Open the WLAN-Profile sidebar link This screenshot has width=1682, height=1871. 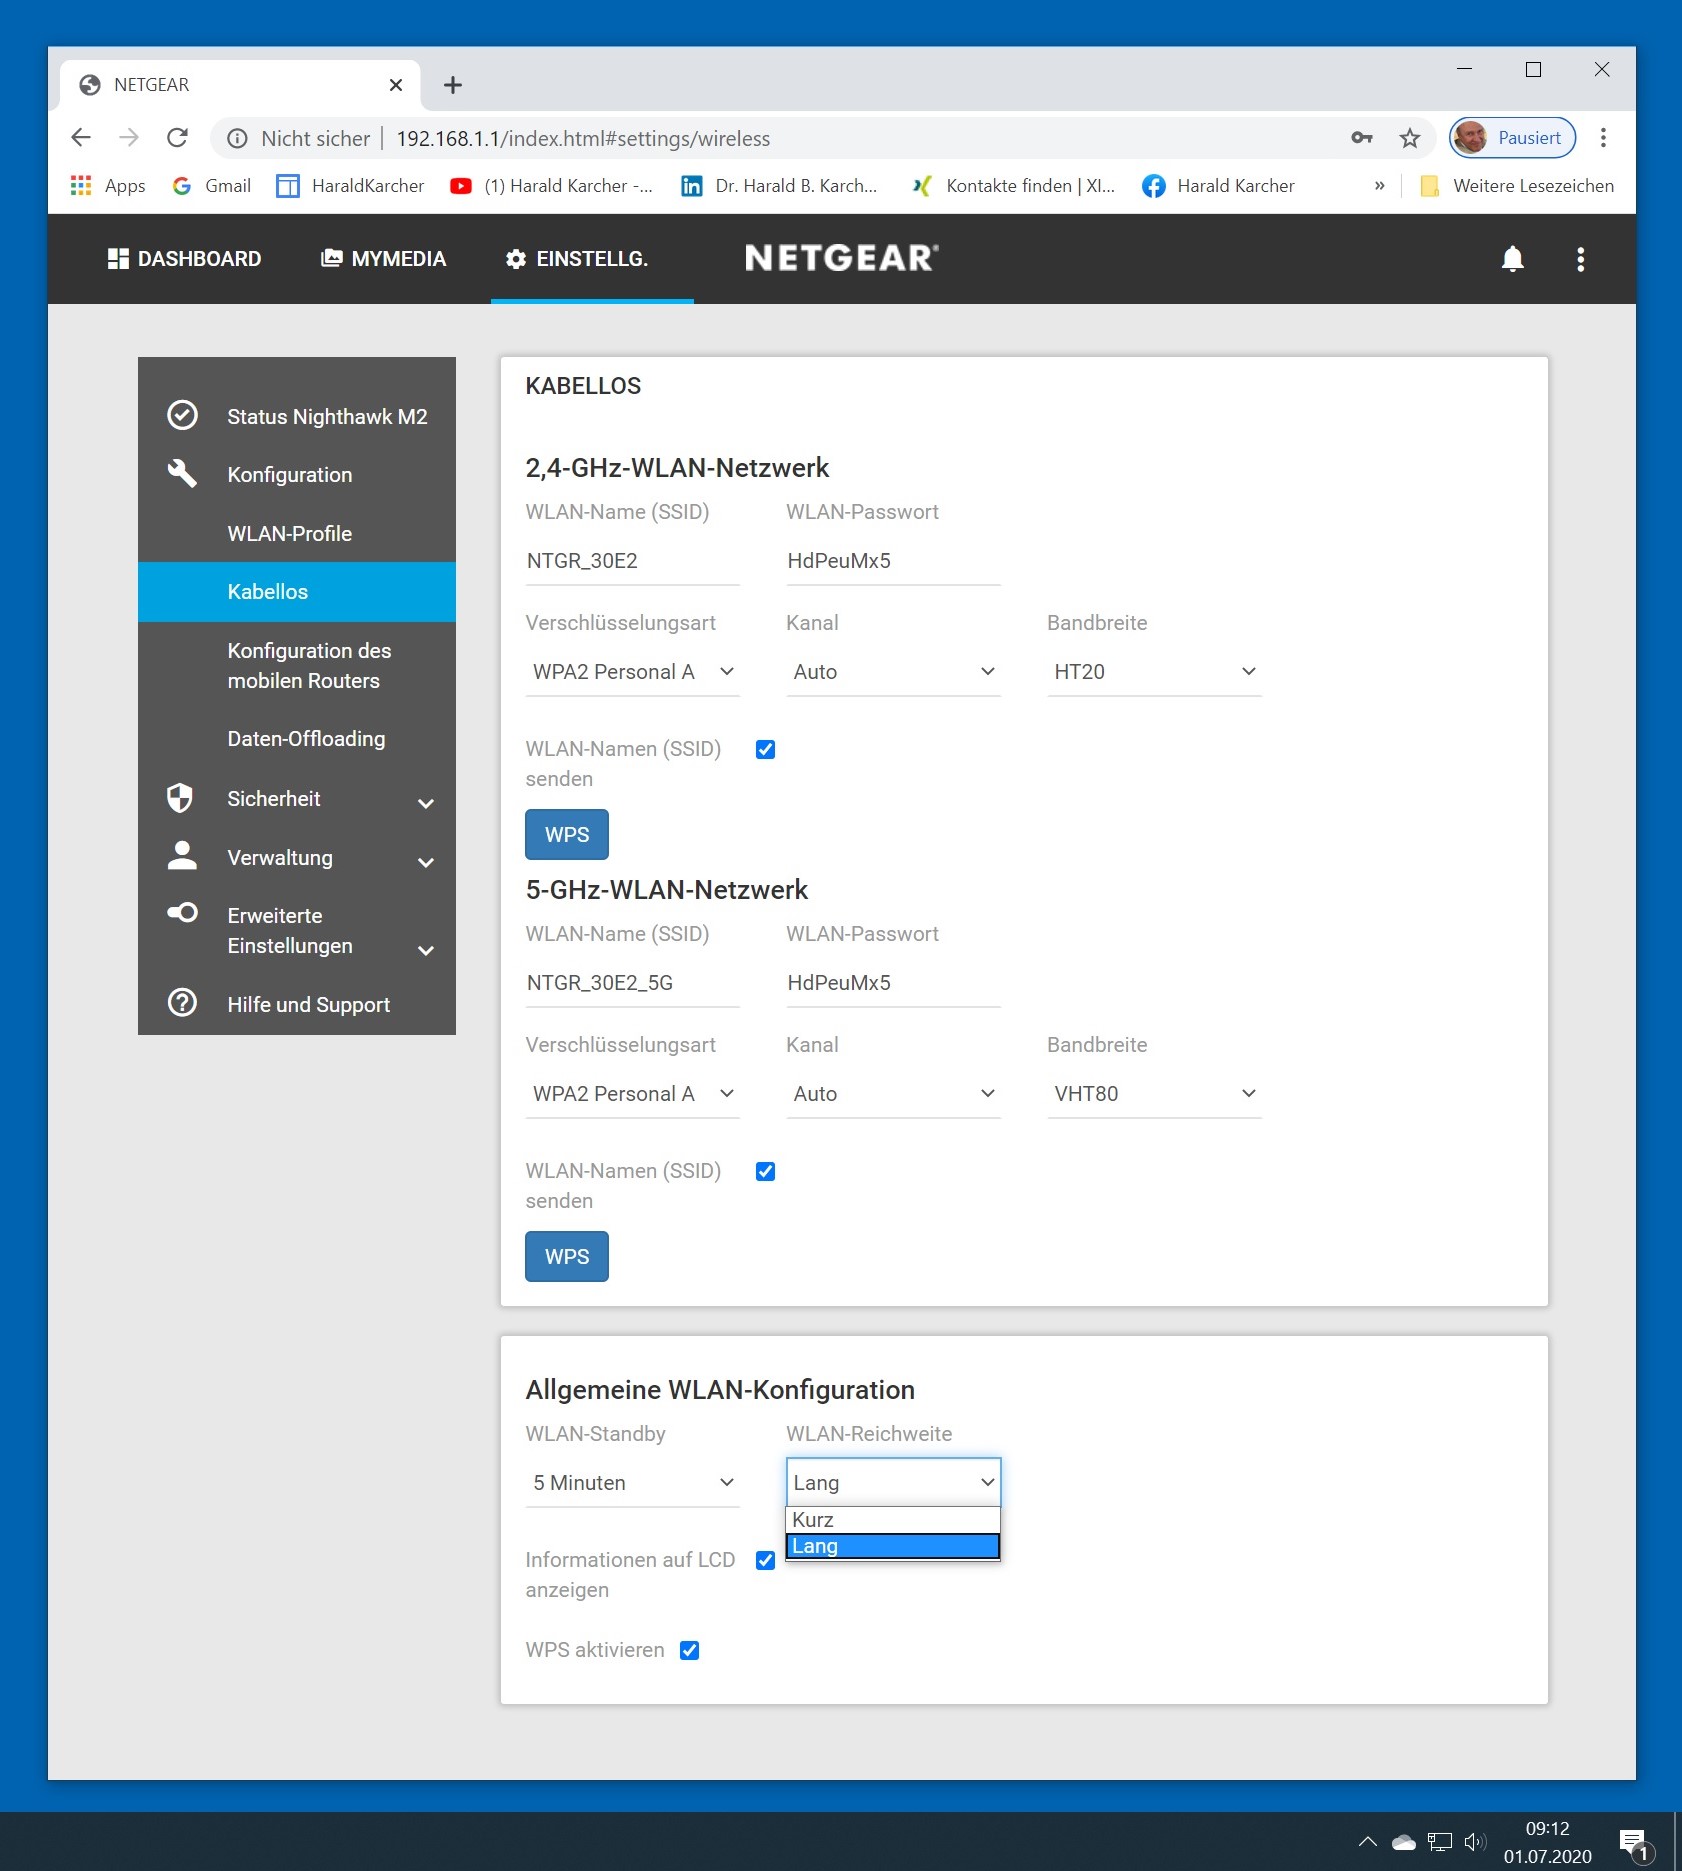[x=289, y=533]
